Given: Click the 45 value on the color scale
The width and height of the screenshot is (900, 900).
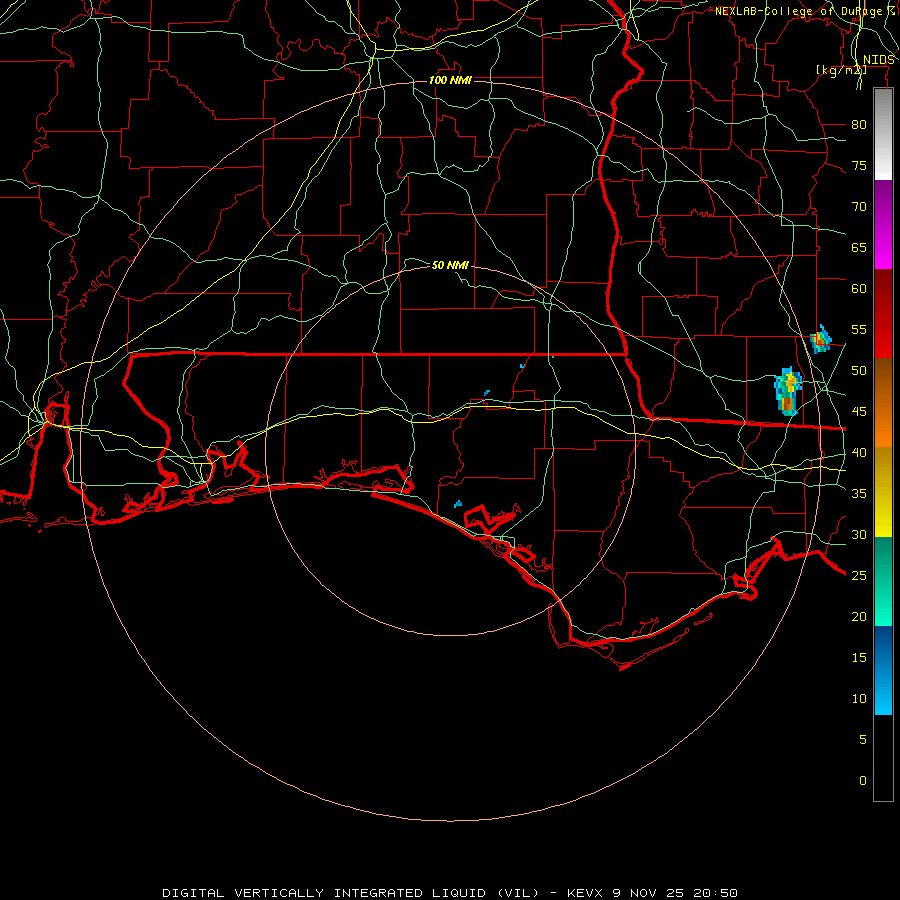Looking at the screenshot, I should coord(859,412).
